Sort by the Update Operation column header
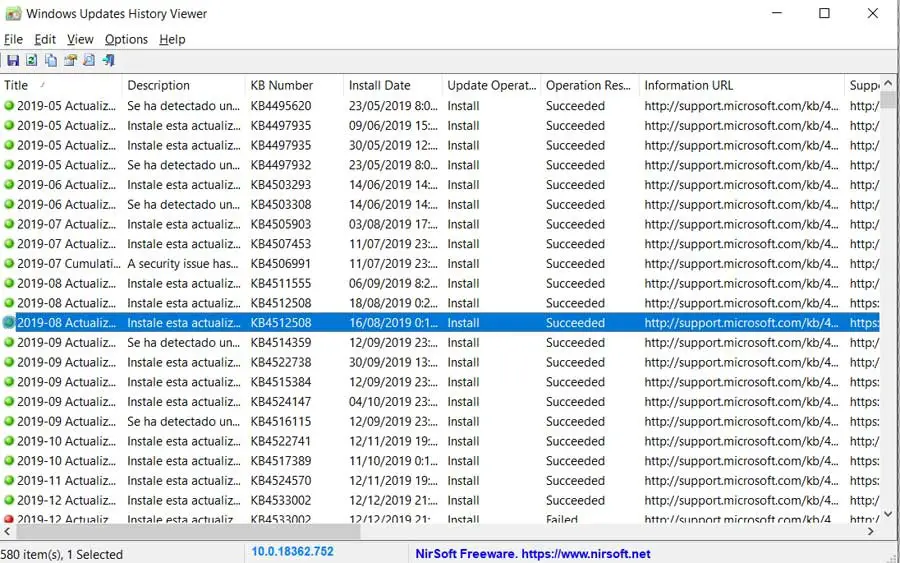The image size is (900, 563). (x=492, y=86)
